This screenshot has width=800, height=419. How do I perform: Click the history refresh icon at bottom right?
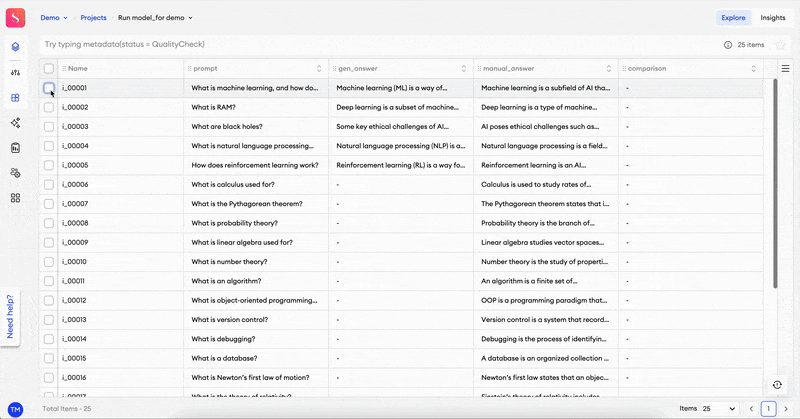pos(777,385)
